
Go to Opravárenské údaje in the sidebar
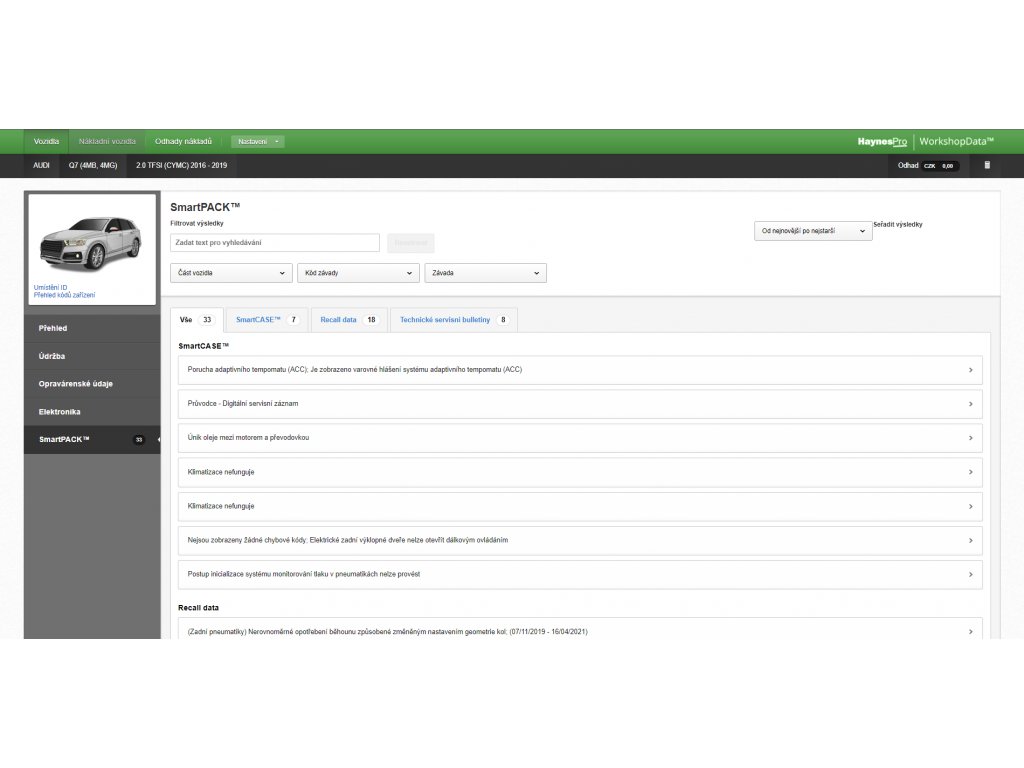click(92, 384)
